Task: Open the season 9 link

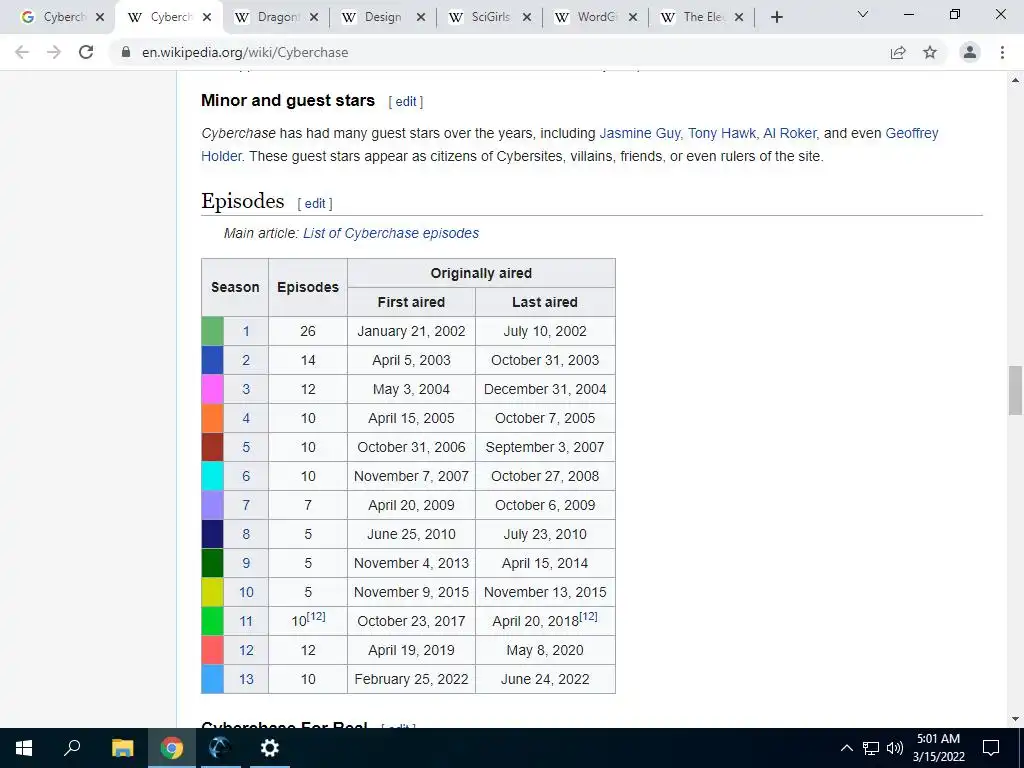Action: pyautogui.click(x=246, y=563)
